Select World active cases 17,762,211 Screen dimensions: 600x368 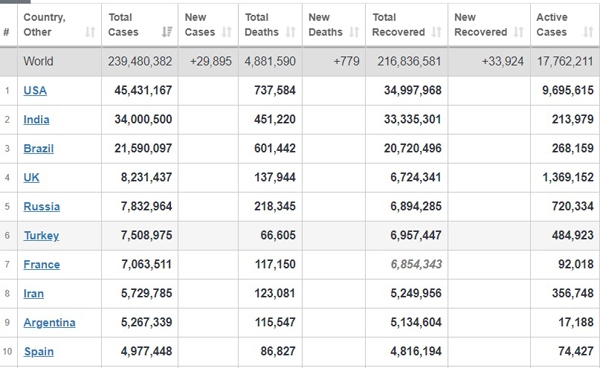(x=565, y=61)
